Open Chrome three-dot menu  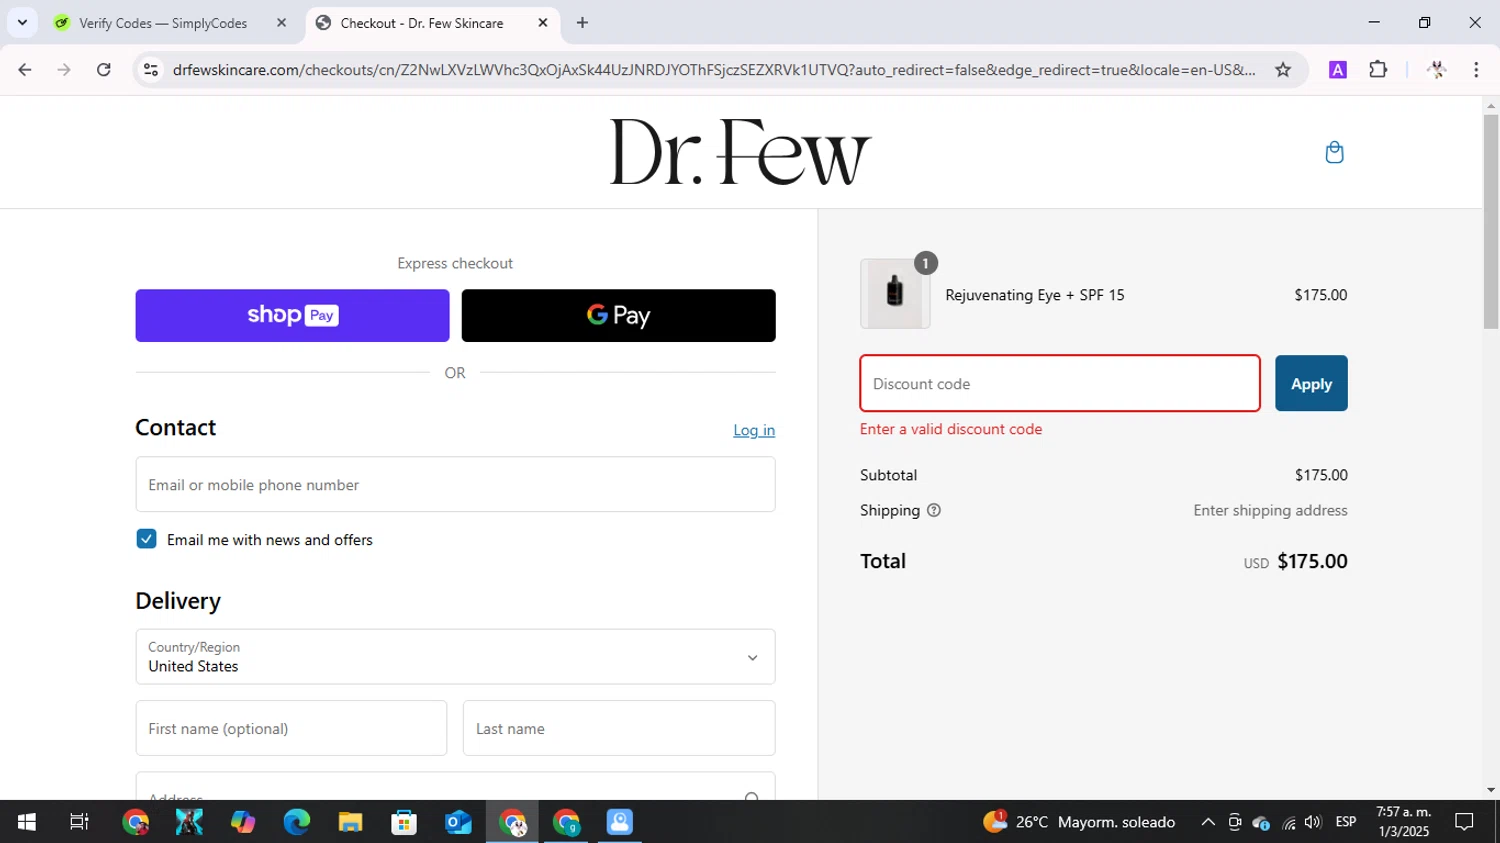click(x=1476, y=70)
